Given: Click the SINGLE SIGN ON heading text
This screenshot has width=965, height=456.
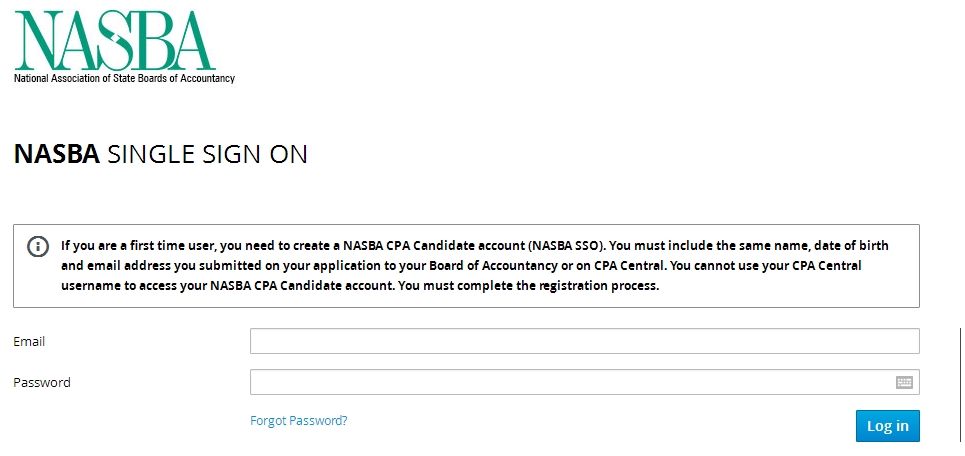Looking at the screenshot, I should [x=207, y=154].
